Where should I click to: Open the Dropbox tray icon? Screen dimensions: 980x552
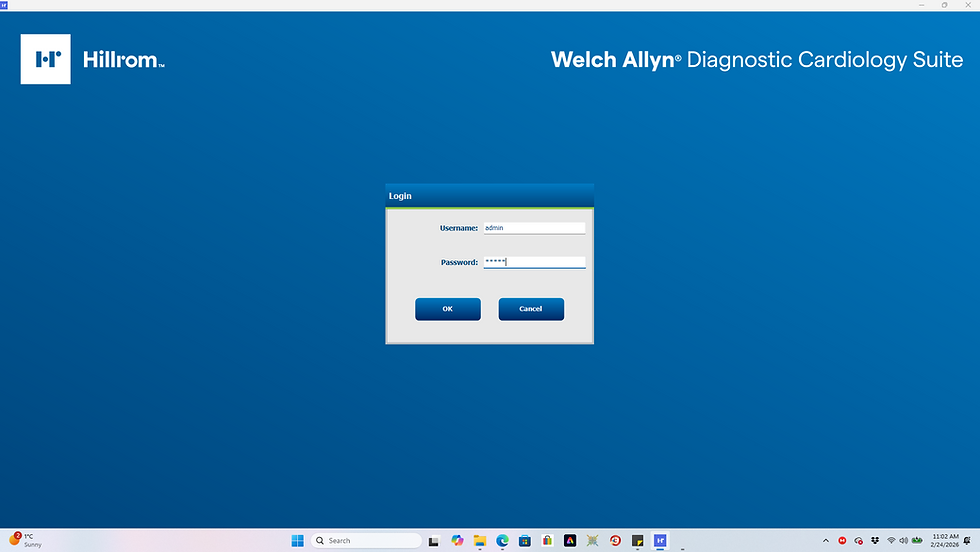coord(875,541)
